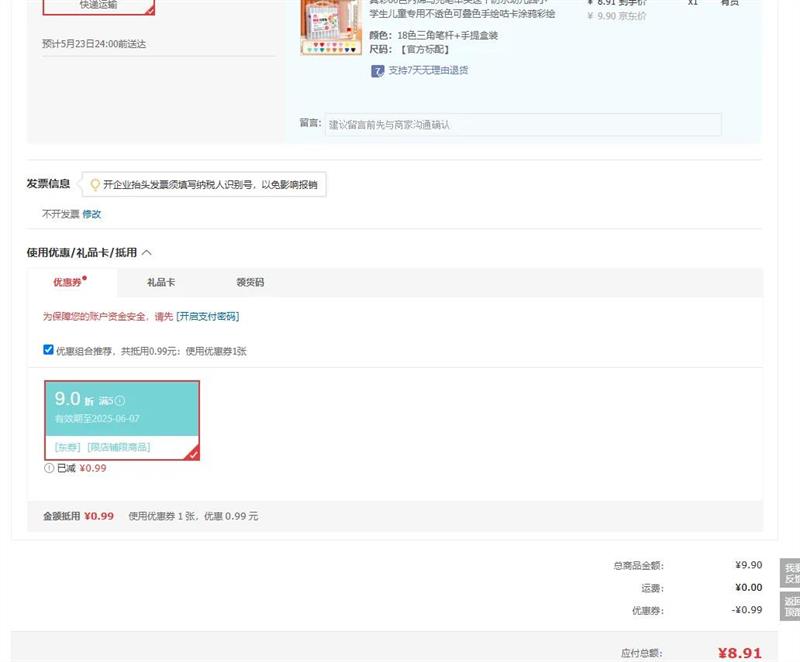Image resolution: width=800 pixels, height=662 pixels.
Task: Switch to the 礼品卡 tab
Action: pyautogui.click(x=161, y=283)
